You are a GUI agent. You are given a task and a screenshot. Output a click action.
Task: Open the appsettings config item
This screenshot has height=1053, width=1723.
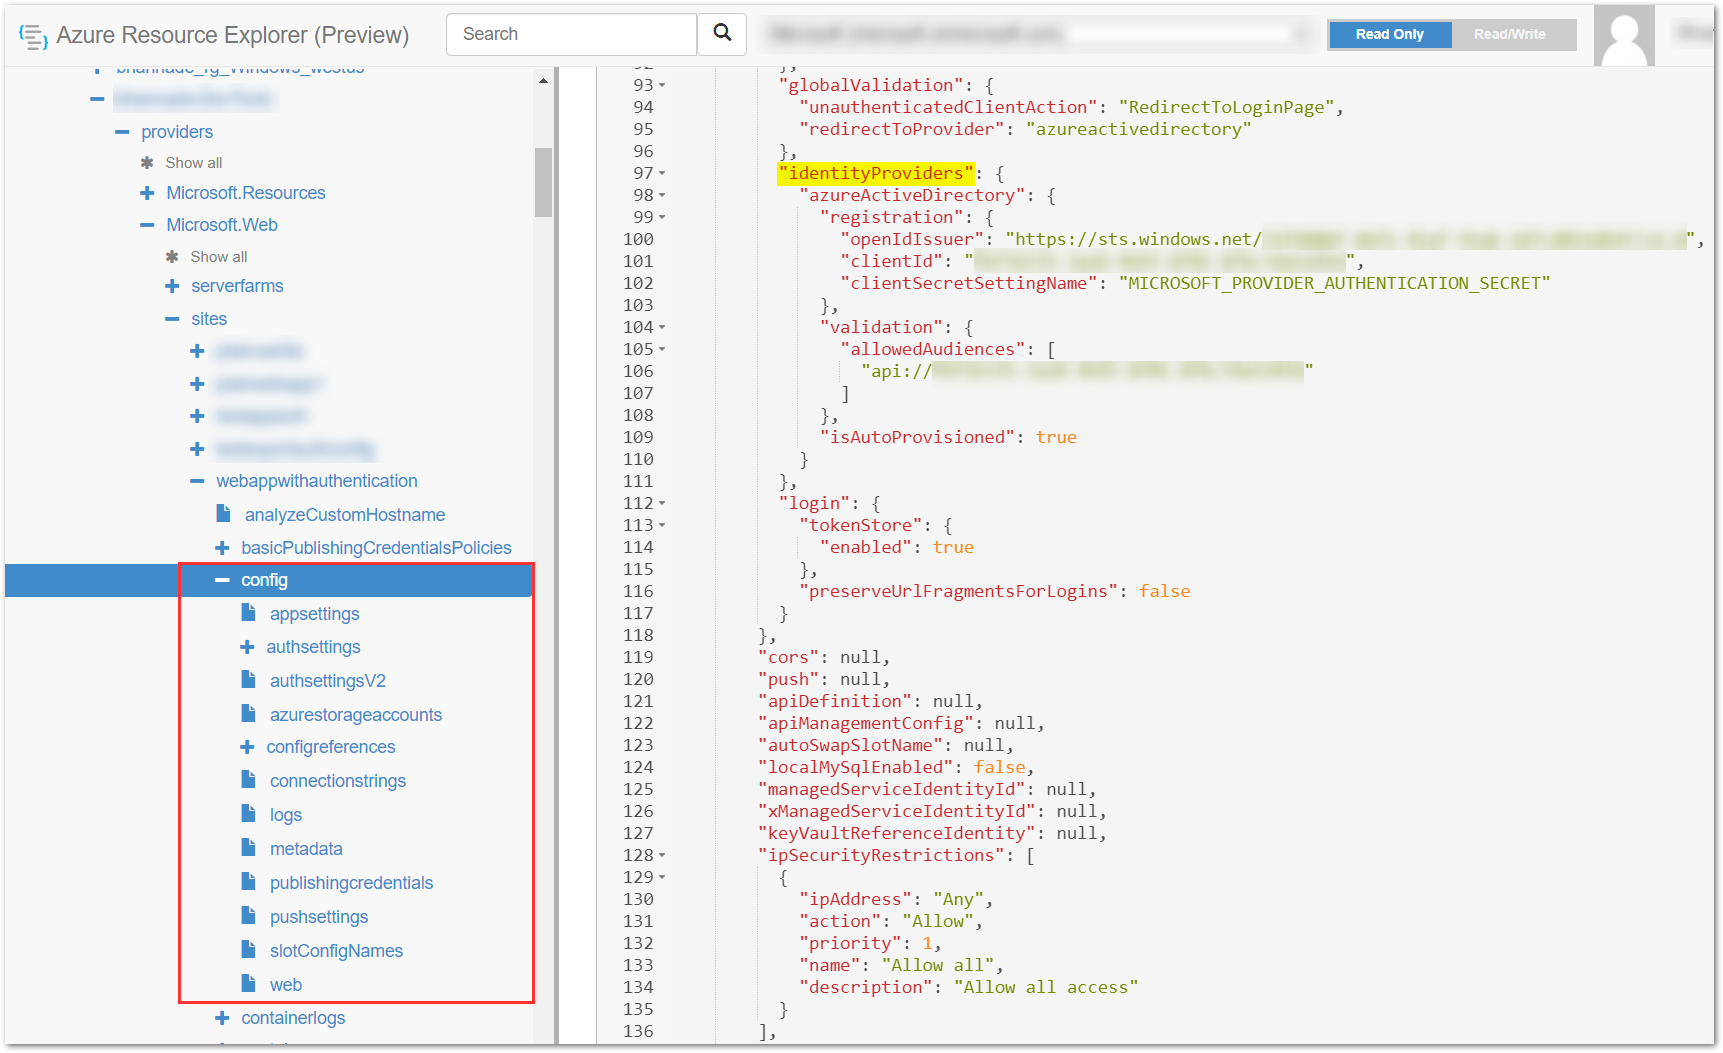point(314,614)
